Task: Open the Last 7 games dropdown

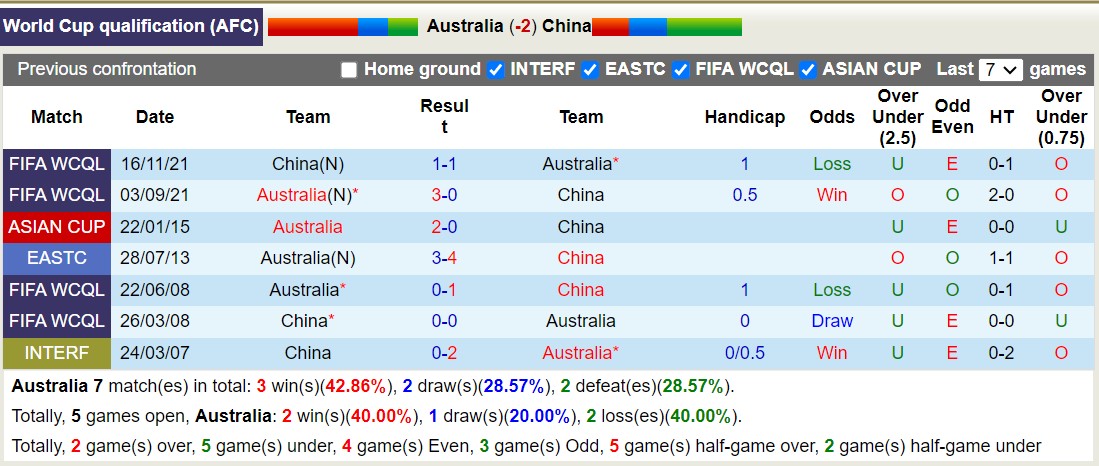Action: 1000,70
